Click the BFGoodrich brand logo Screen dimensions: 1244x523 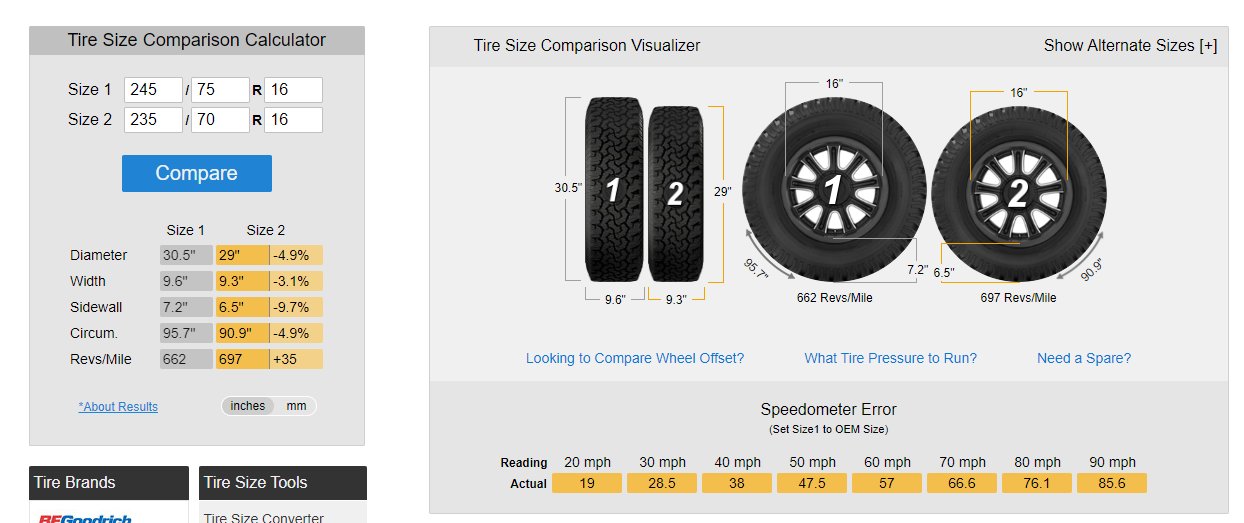pos(84,518)
